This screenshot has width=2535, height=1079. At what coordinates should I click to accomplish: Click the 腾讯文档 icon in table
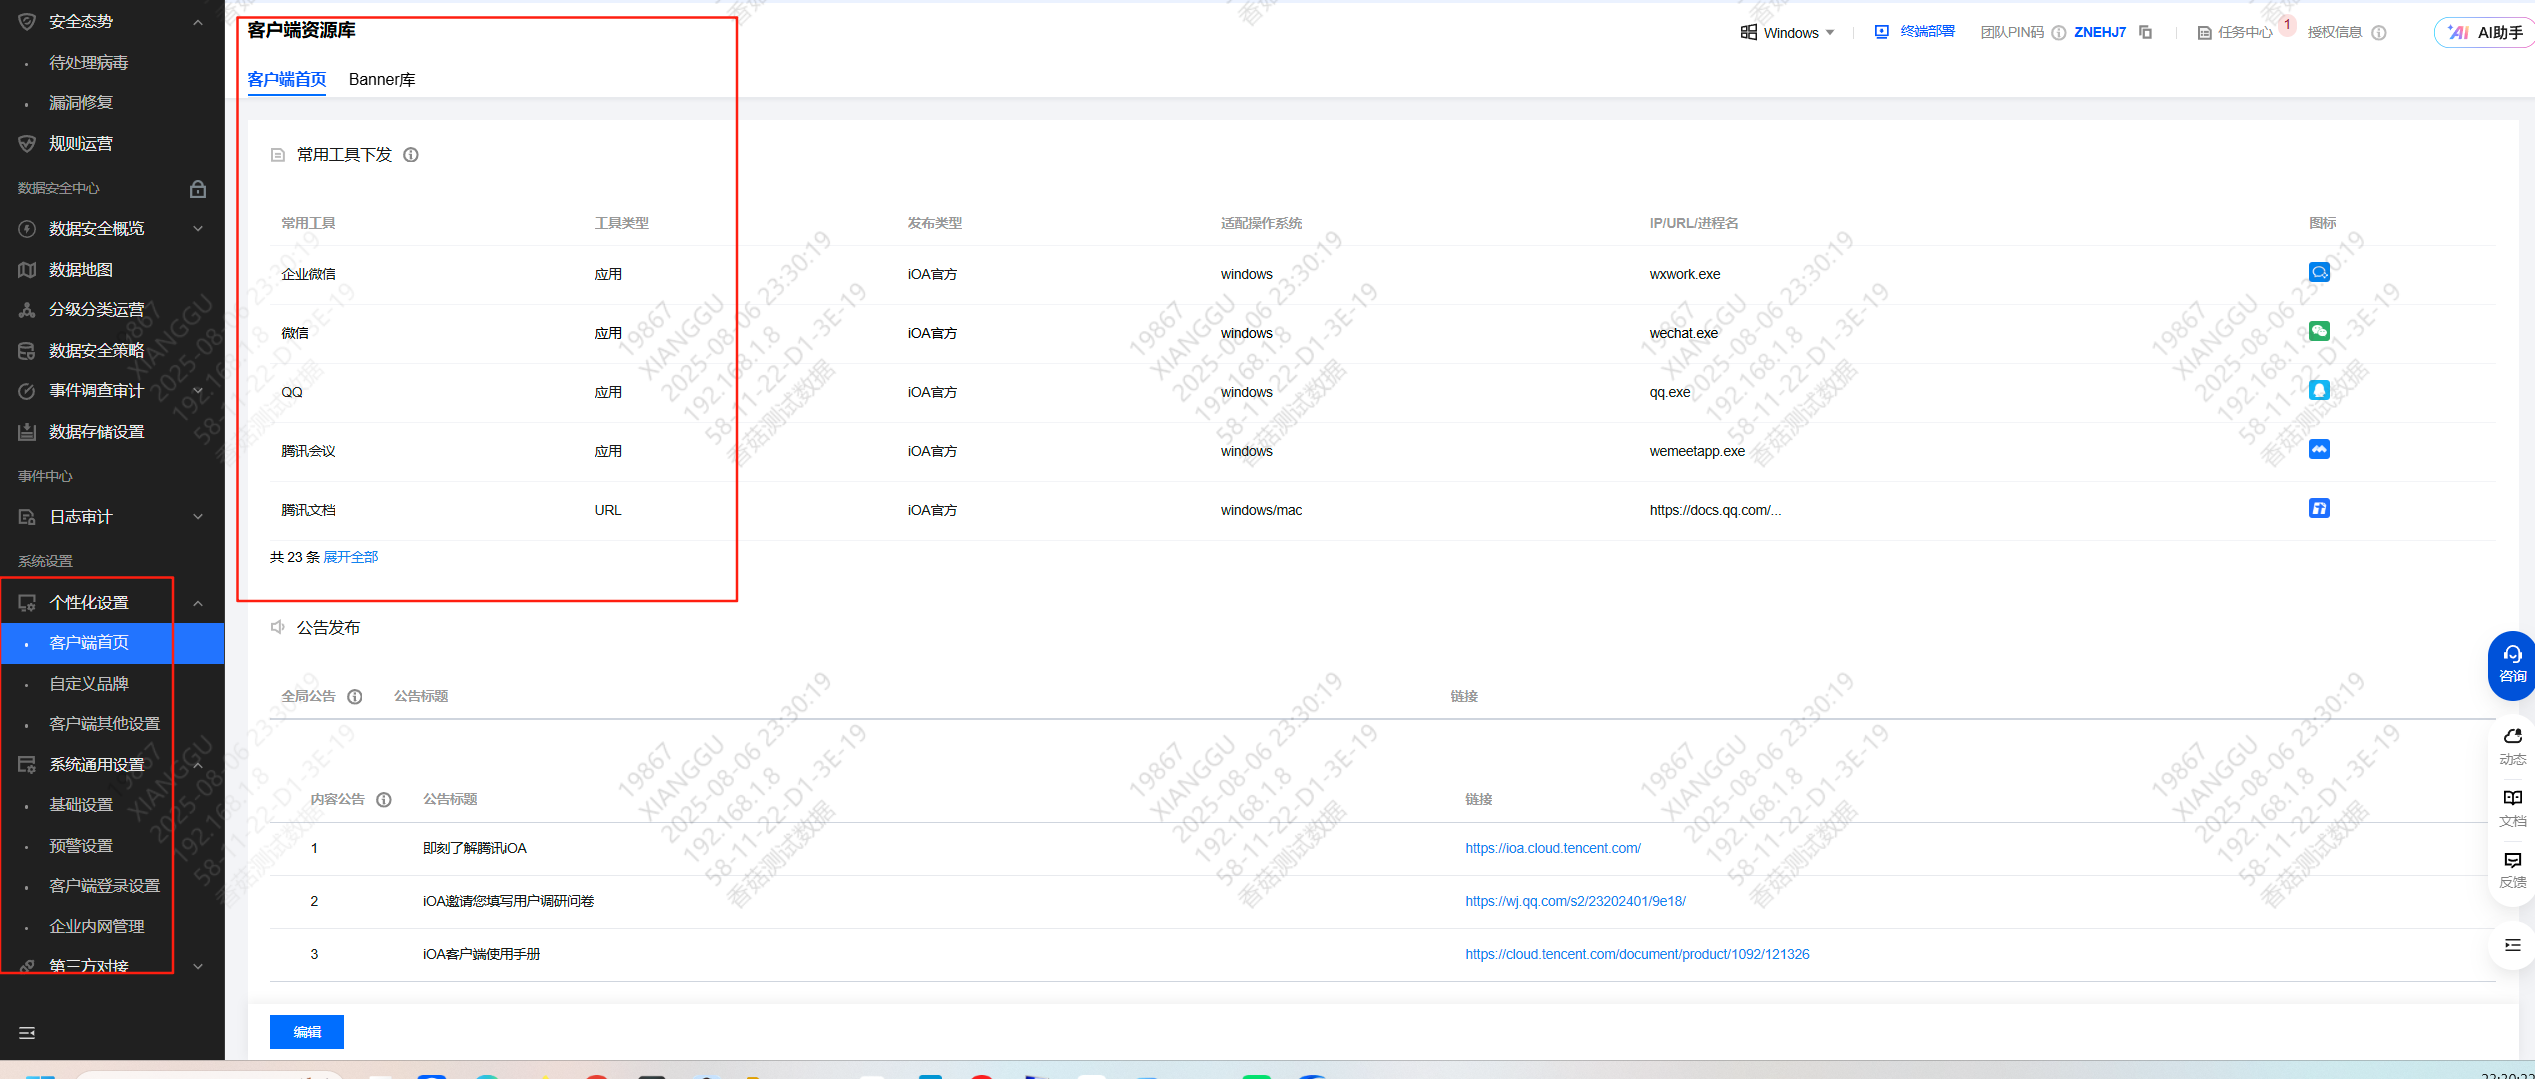click(x=2319, y=508)
